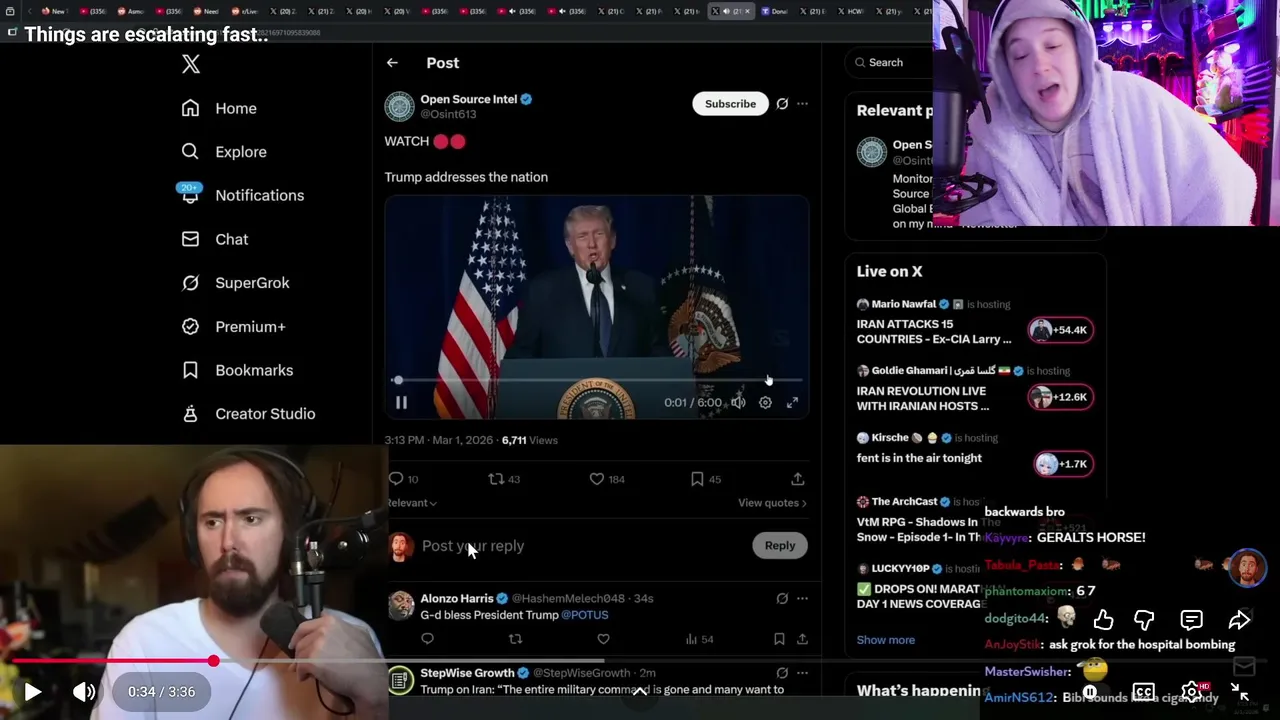This screenshot has height=720, width=1280.
Task: Click the X logo in the sidebar
Action: tap(191, 64)
